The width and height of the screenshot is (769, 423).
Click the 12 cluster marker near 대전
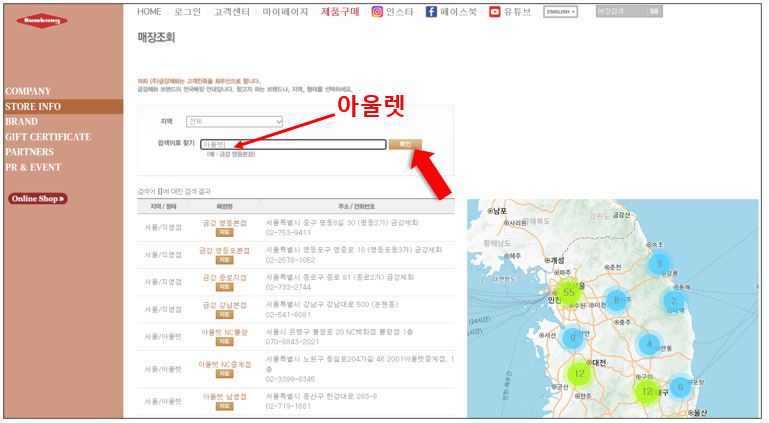(579, 373)
